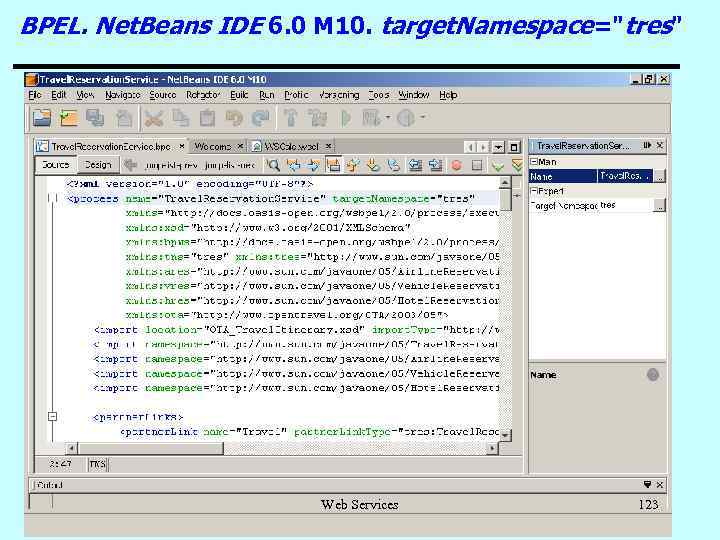
Task: Open the Profile Main Project dropdown arrow
Action: coord(422,118)
